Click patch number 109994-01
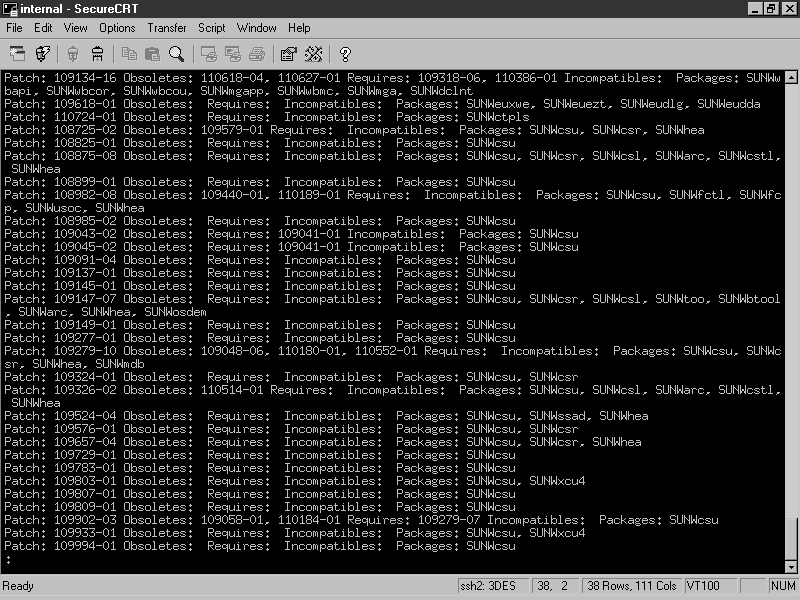Image resolution: width=800 pixels, height=600 pixels. click(x=85, y=546)
